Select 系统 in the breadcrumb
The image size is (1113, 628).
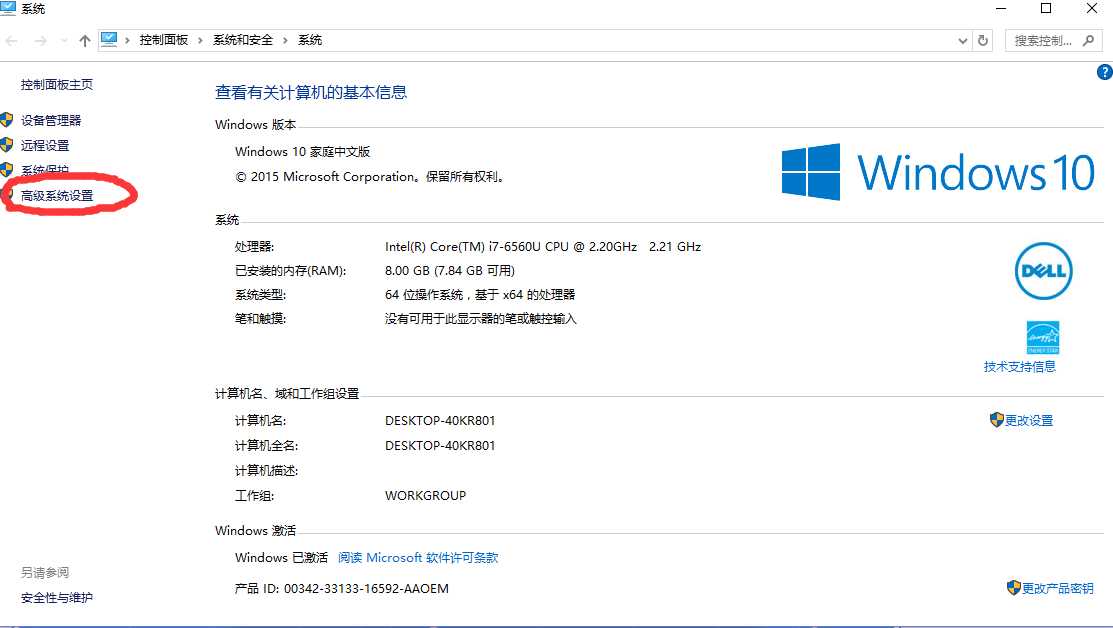coord(310,40)
